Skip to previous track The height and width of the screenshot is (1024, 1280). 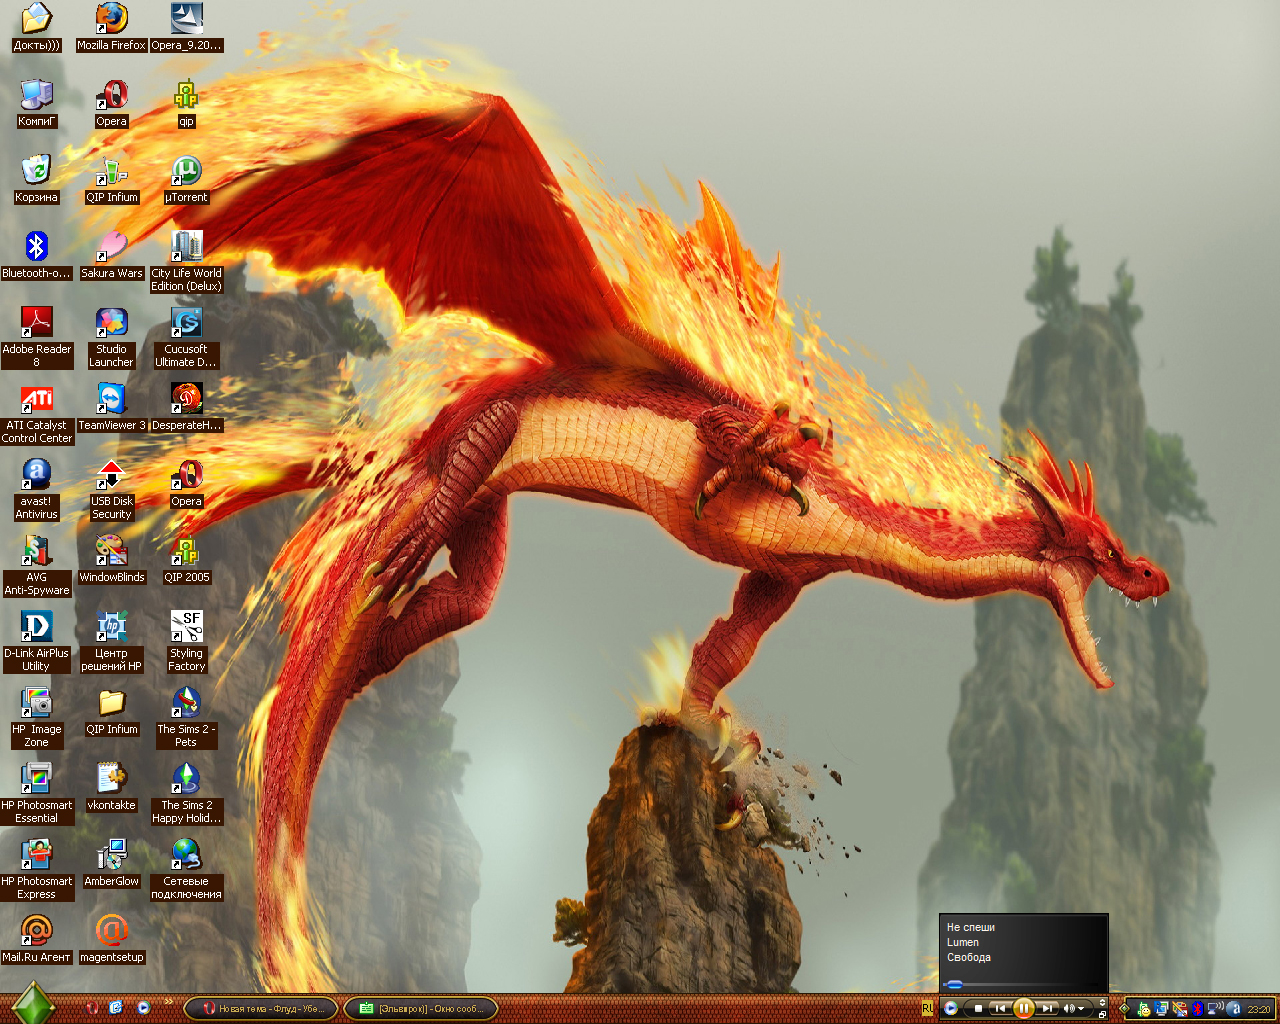[x=1000, y=1008]
